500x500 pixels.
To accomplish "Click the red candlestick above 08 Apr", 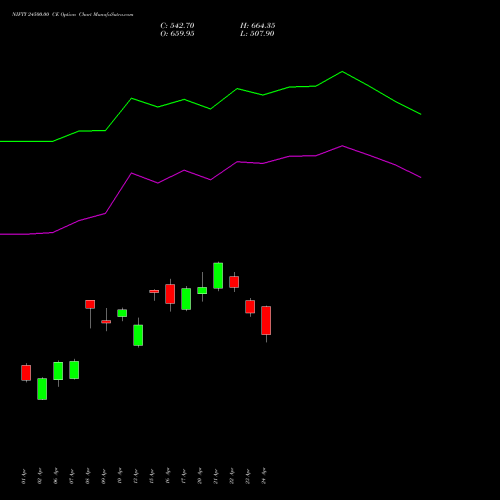I will pyautogui.click(x=90, y=304).
